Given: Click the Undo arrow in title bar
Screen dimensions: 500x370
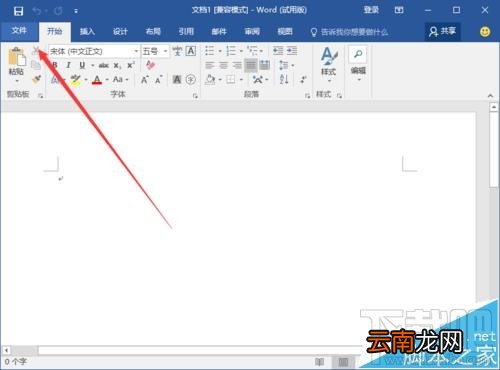Looking at the screenshot, I should point(37,11).
